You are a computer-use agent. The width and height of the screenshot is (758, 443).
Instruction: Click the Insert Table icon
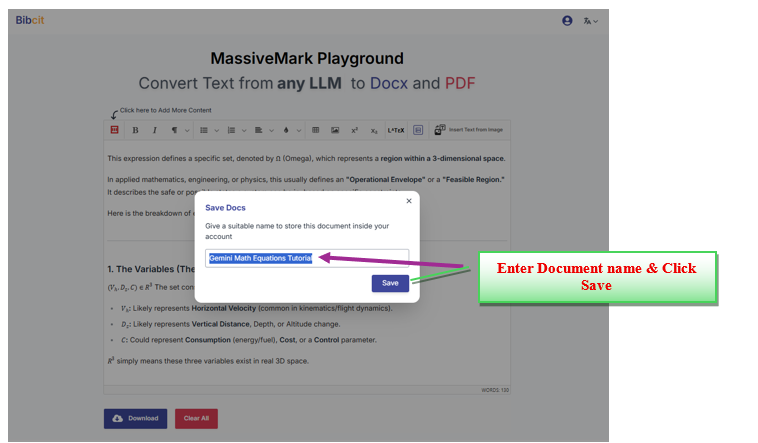click(315, 130)
